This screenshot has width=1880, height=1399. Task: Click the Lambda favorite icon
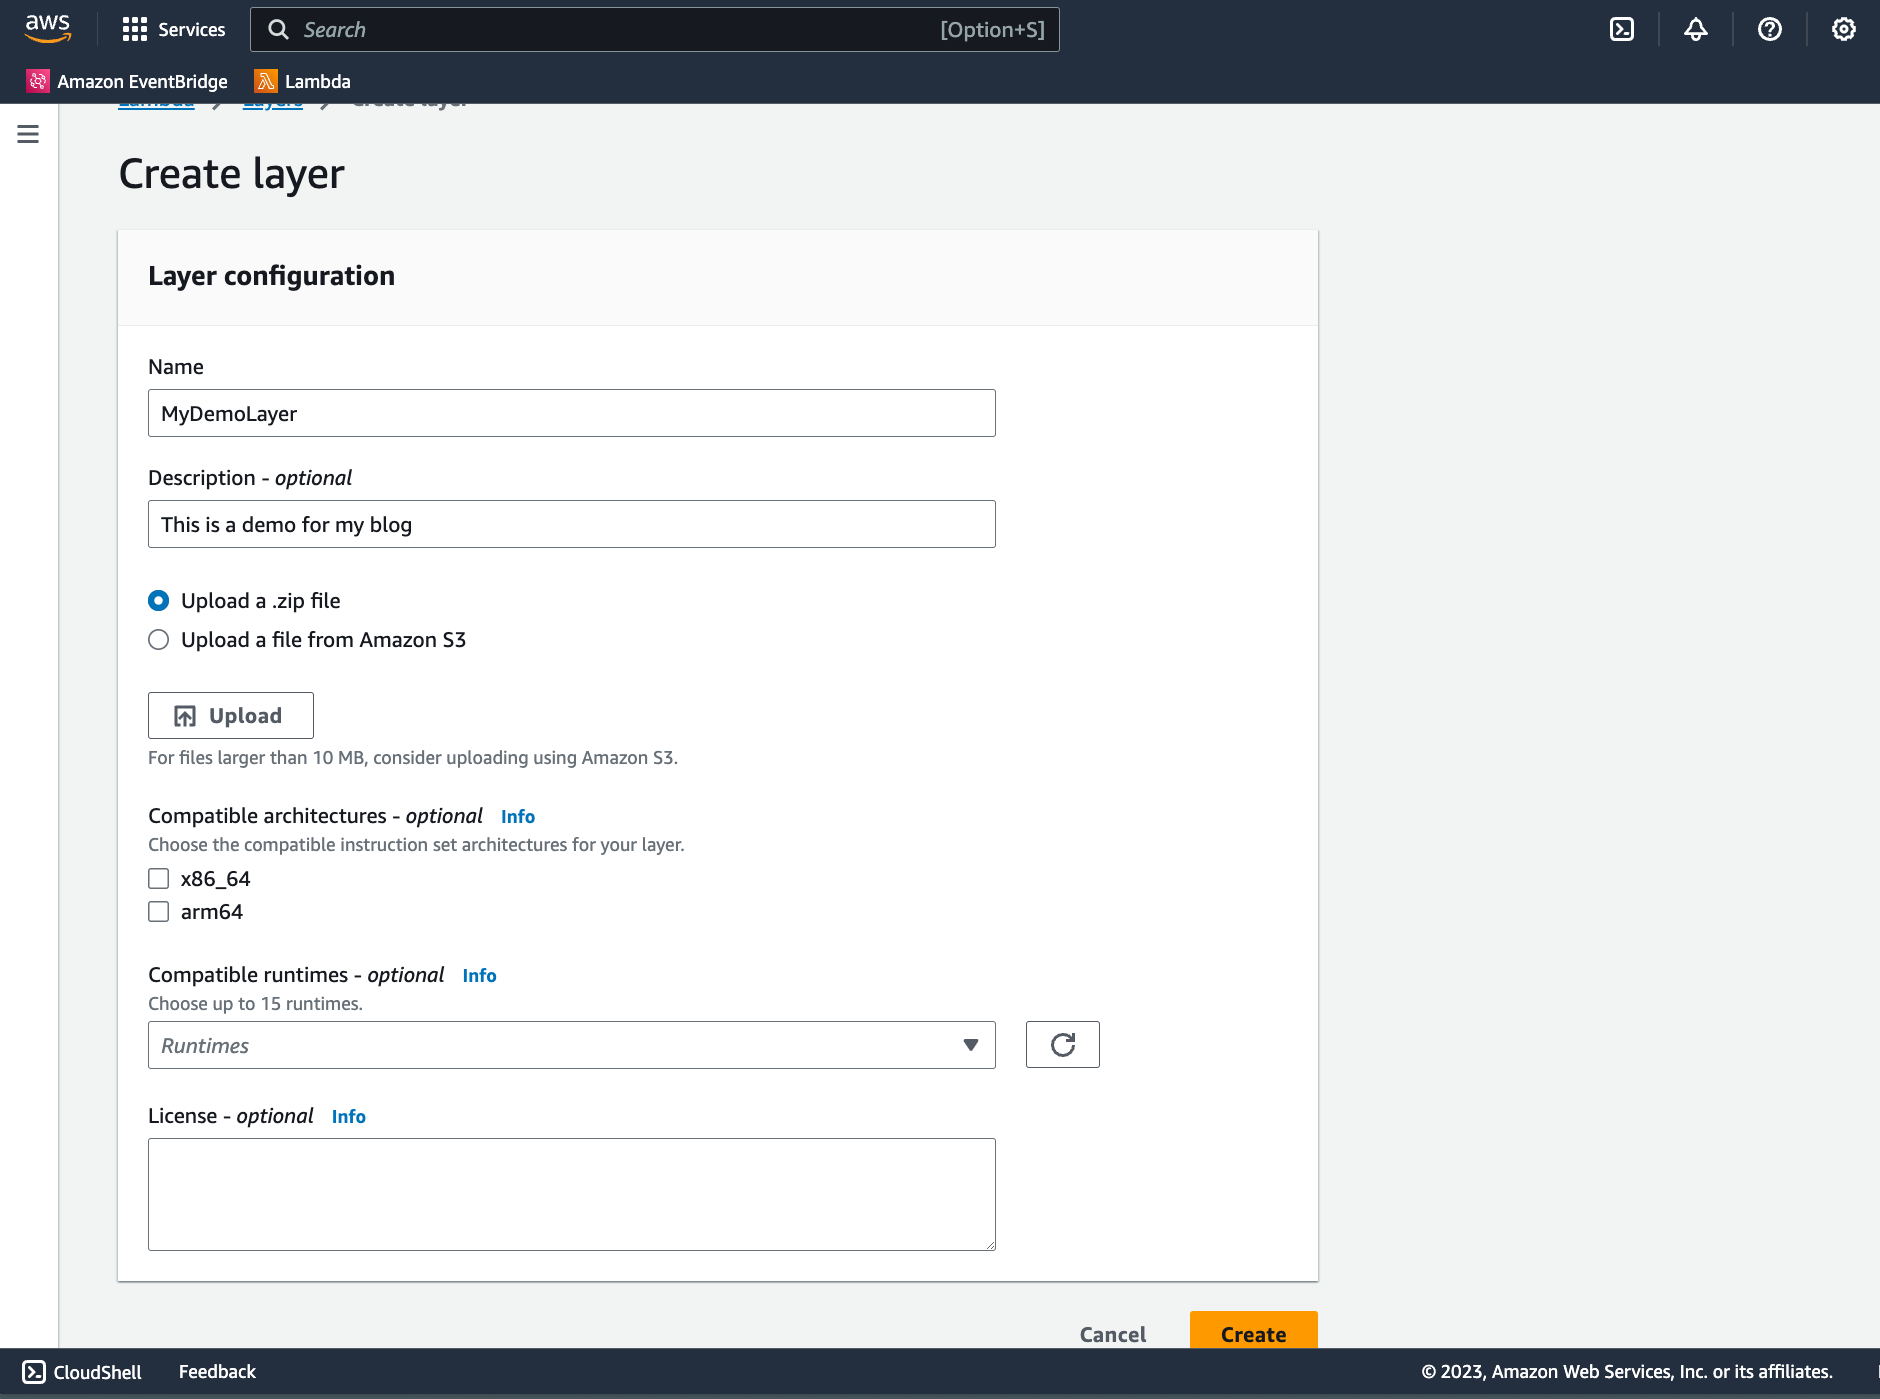[x=266, y=81]
